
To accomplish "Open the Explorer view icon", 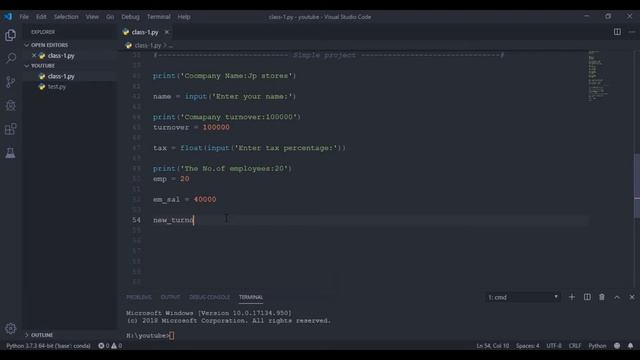I will [11, 35].
